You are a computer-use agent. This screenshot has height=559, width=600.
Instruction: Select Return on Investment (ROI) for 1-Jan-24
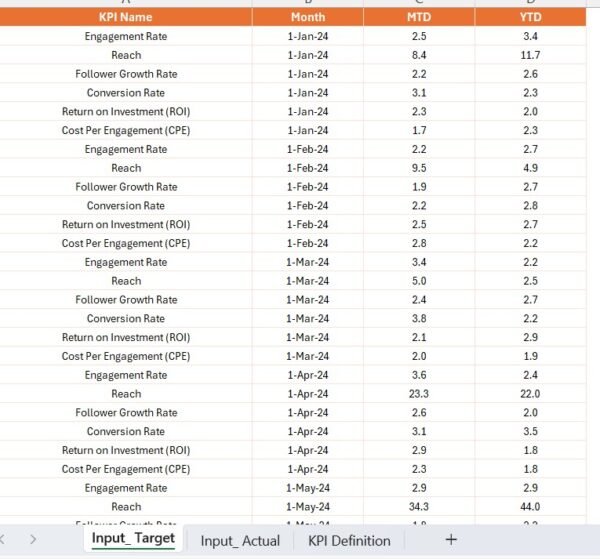click(126, 111)
